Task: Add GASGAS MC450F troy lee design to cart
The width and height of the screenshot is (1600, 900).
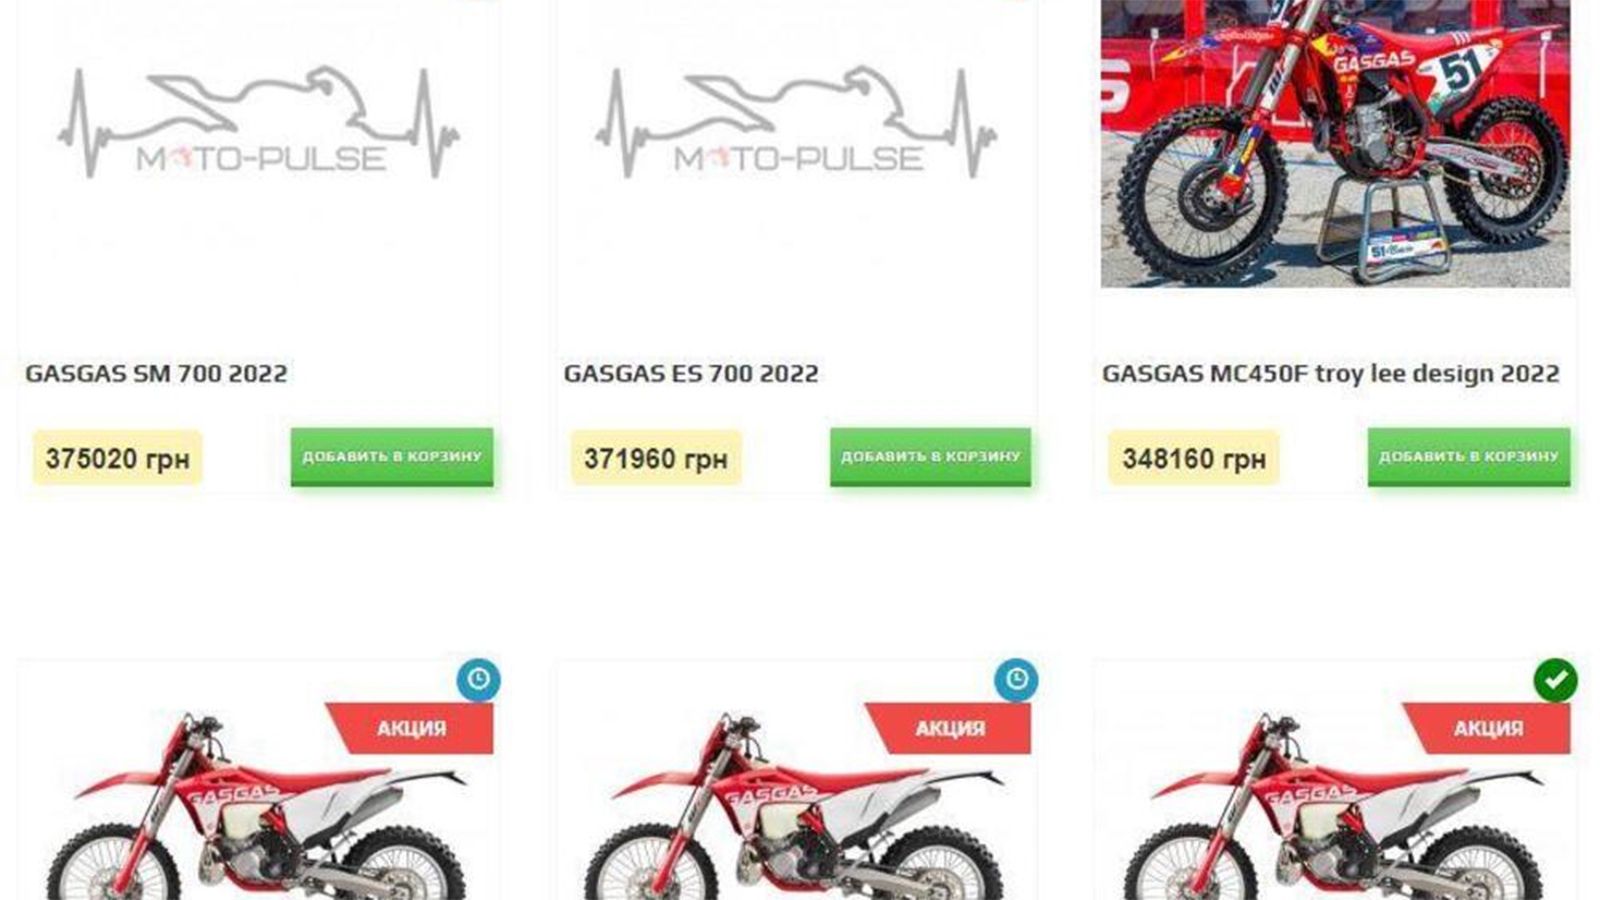Action: pos(1469,457)
